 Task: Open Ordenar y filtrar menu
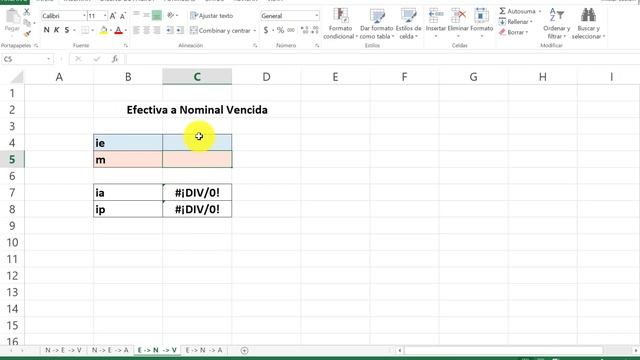coord(556,24)
